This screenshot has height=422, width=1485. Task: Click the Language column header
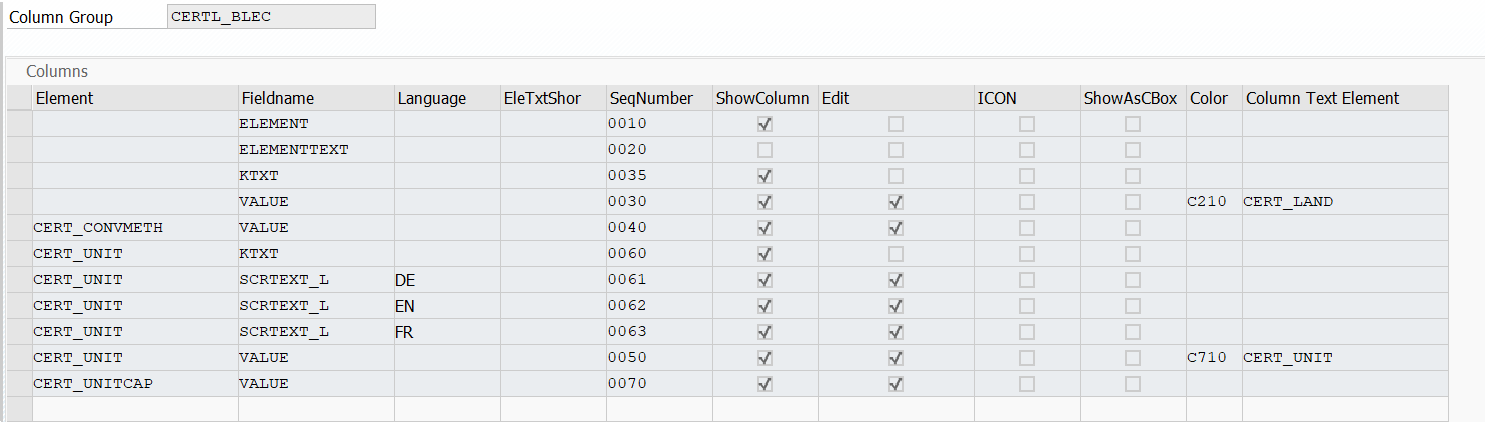click(432, 98)
